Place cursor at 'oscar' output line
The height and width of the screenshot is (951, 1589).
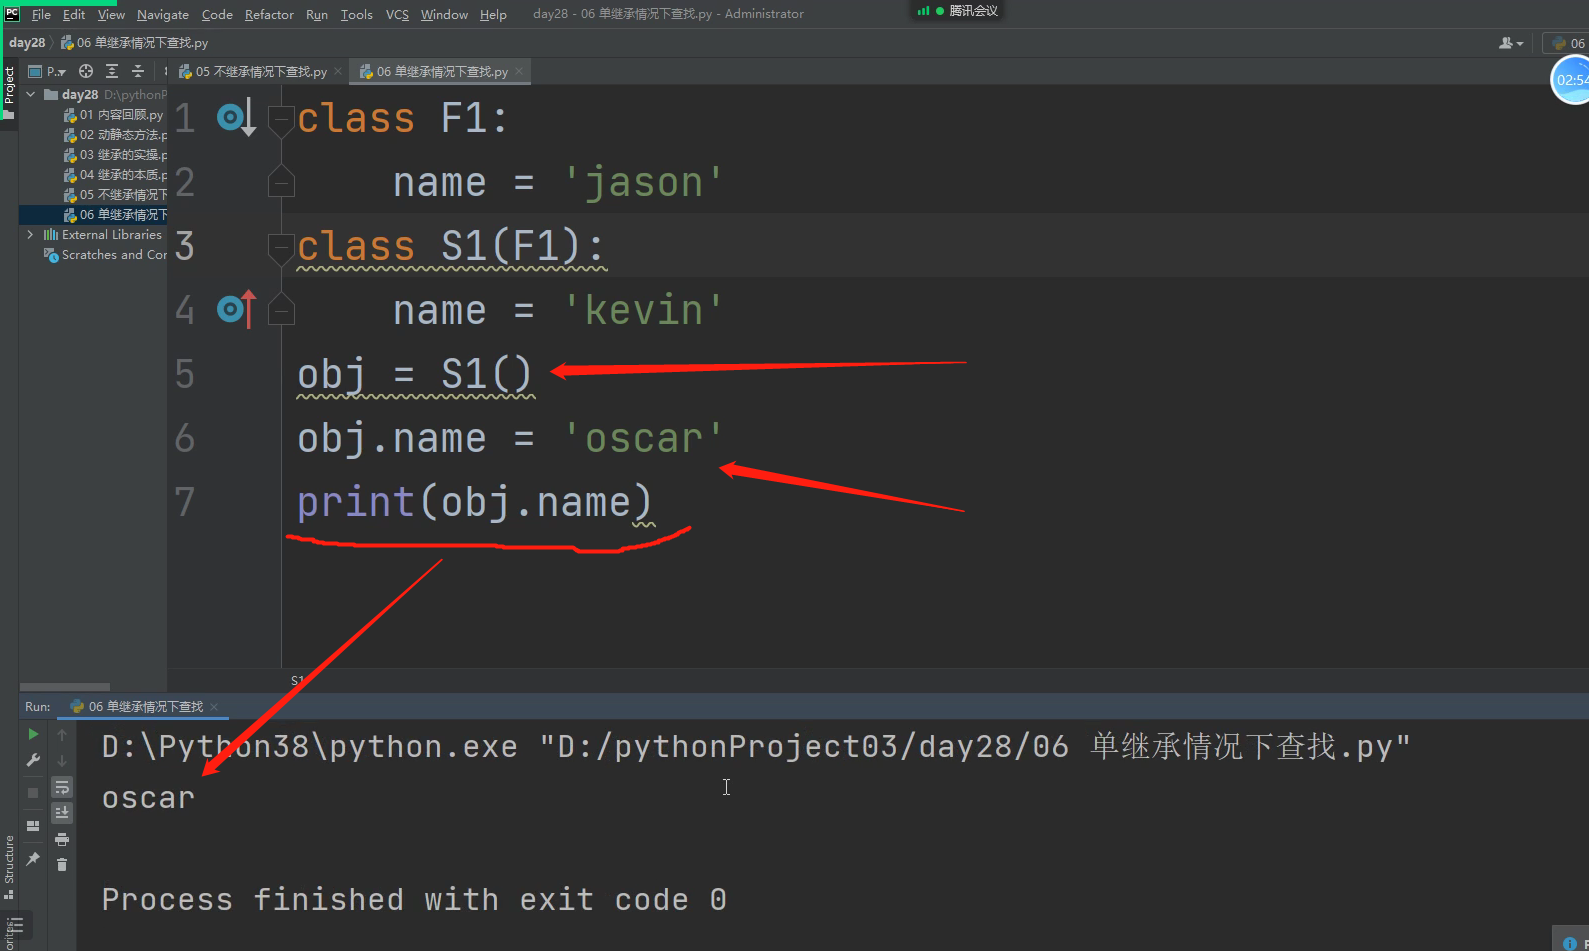point(148,798)
